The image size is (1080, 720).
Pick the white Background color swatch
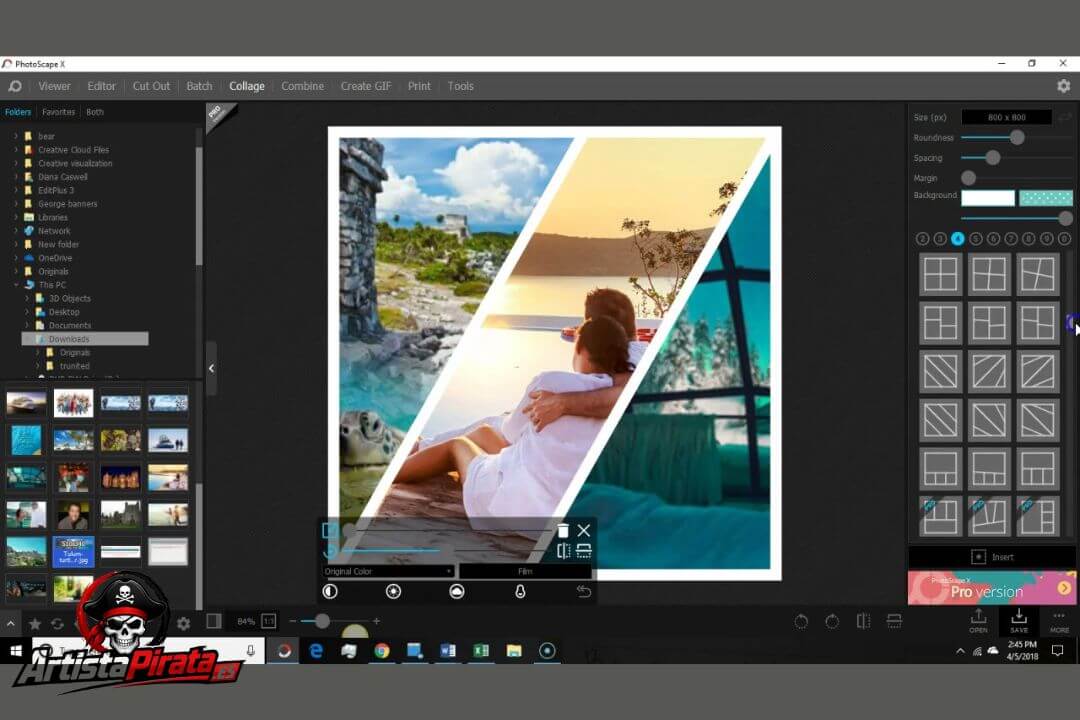coord(988,198)
